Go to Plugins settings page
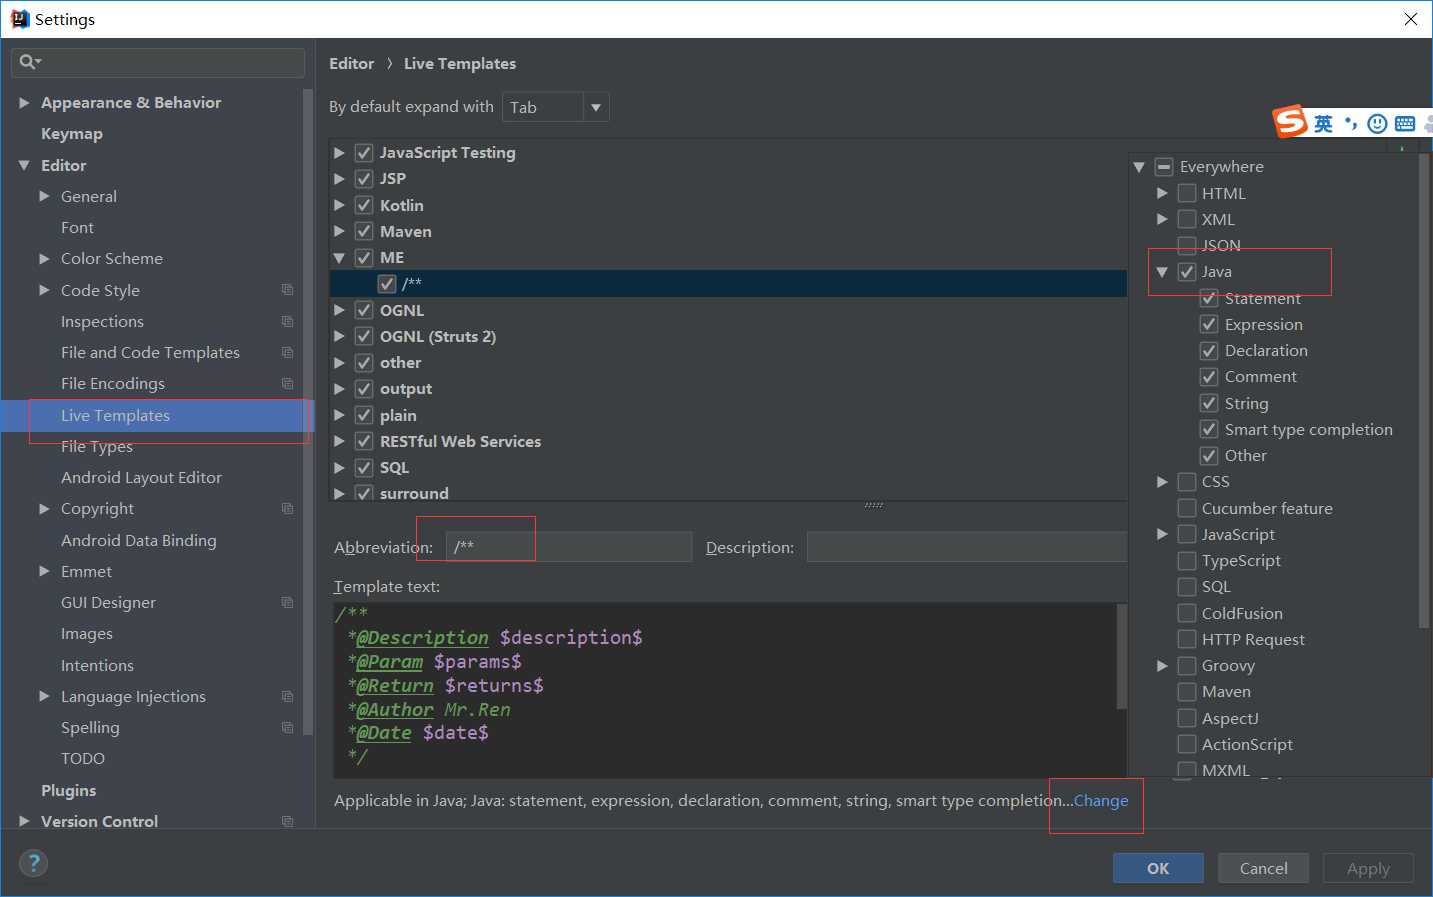 69,790
